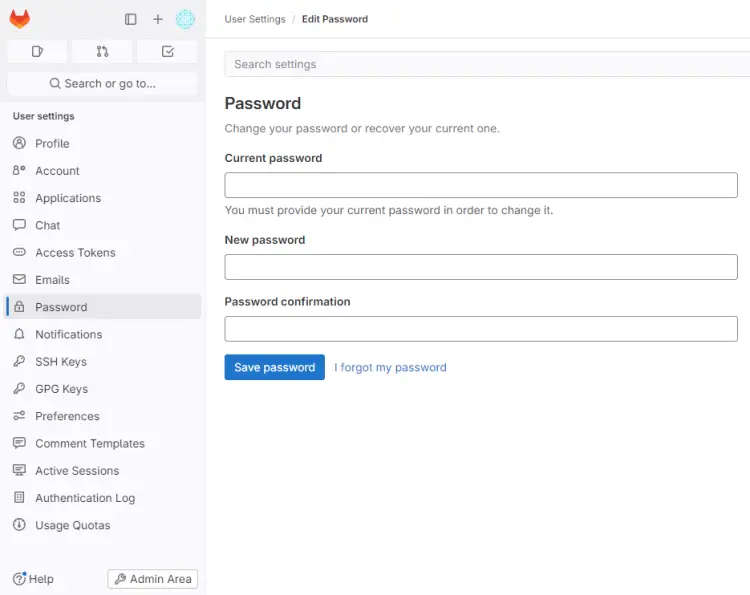The height and width of the screenshot is (595, 750).
Task: Click the Search or go to button
Action: coord(102,83)
